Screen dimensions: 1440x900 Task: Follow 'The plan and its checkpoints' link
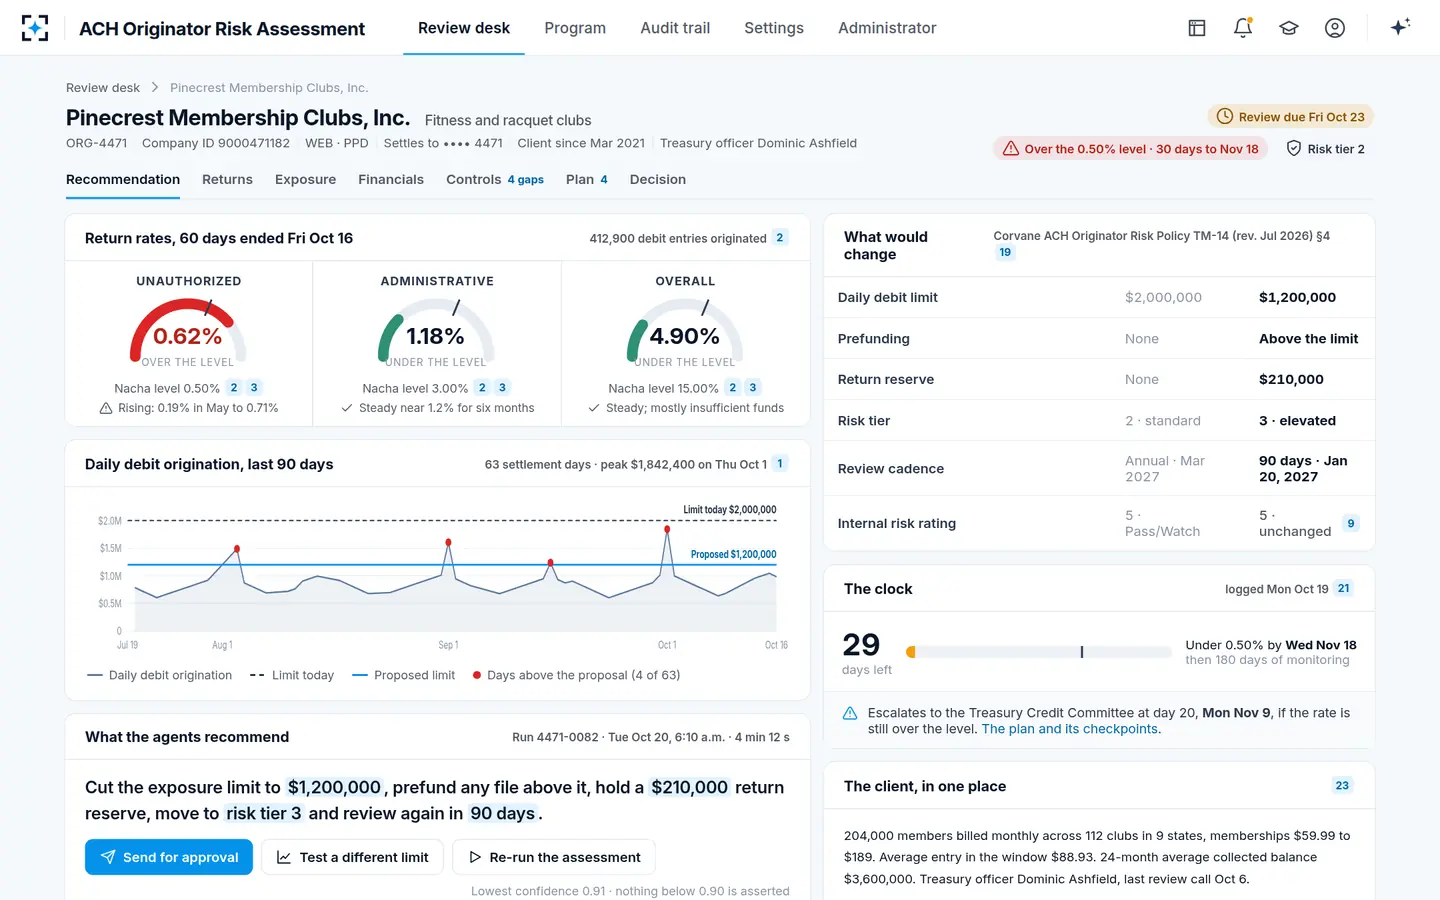click(x=1070, y=729)
